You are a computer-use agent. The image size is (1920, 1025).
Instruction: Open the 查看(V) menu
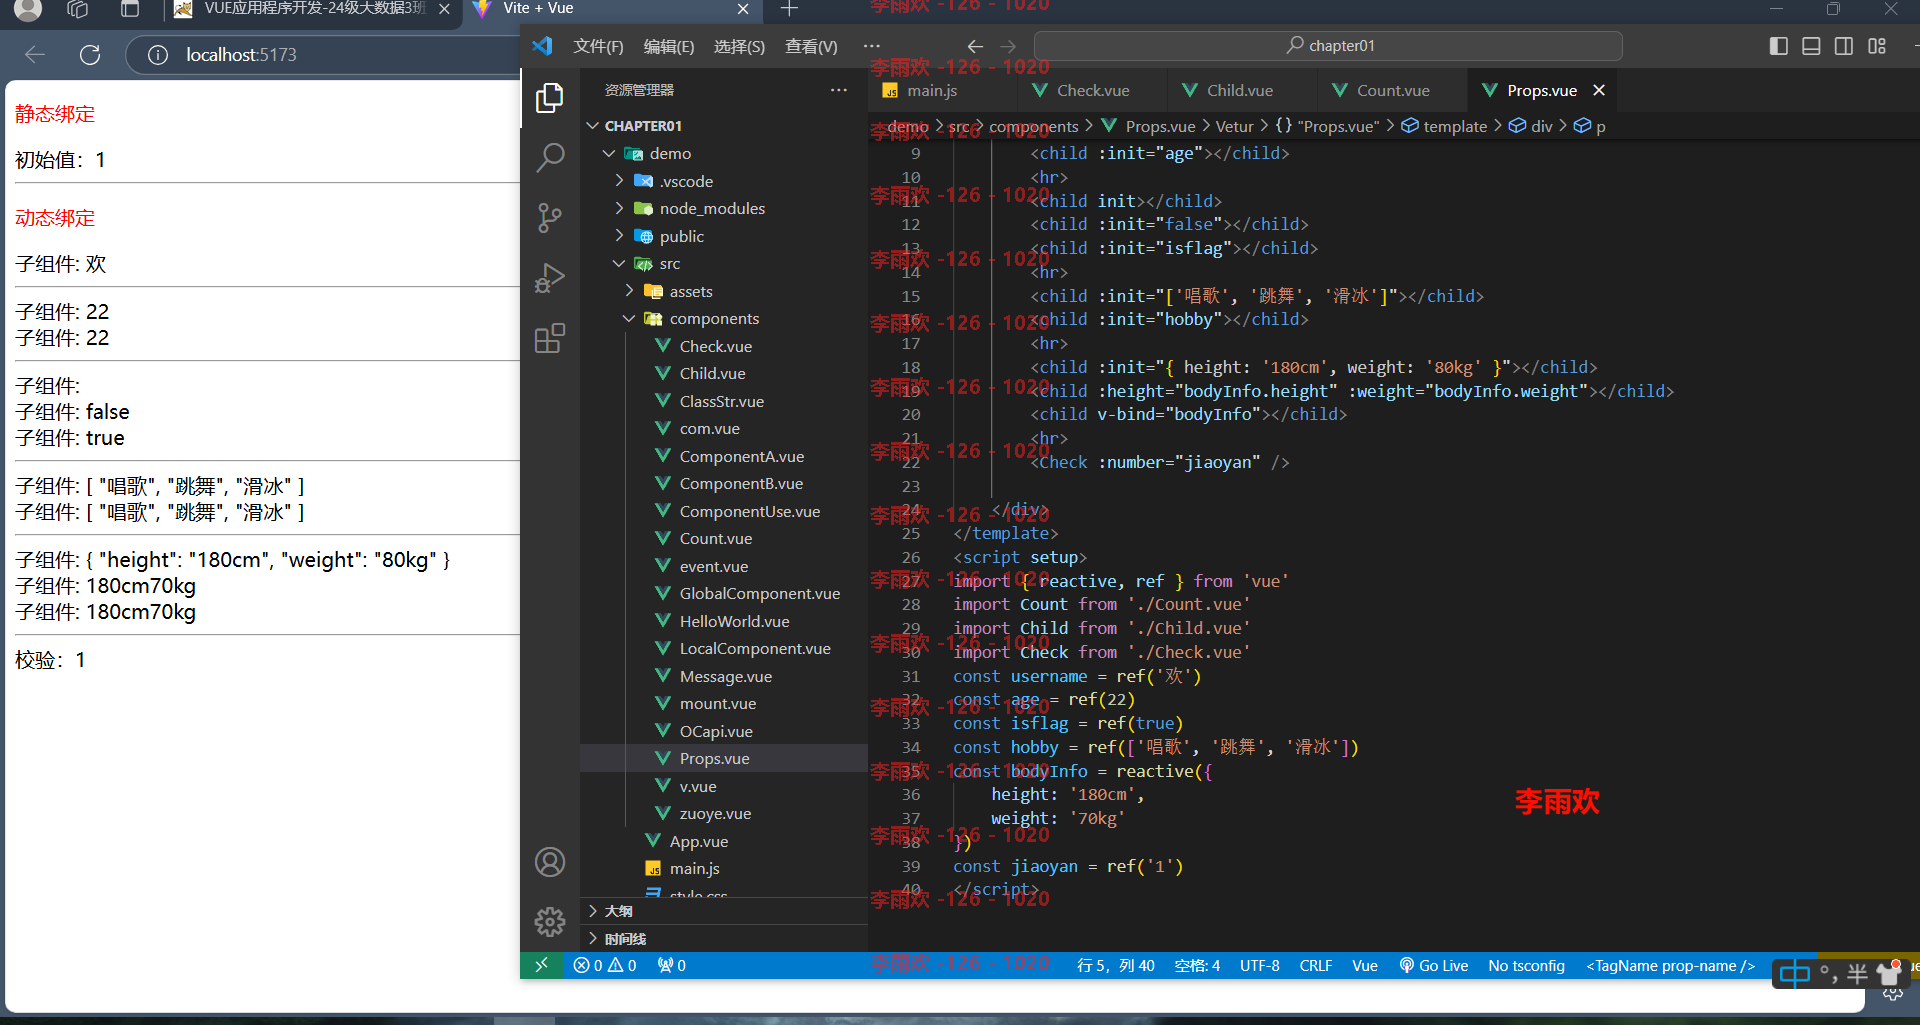coord(811,46)
